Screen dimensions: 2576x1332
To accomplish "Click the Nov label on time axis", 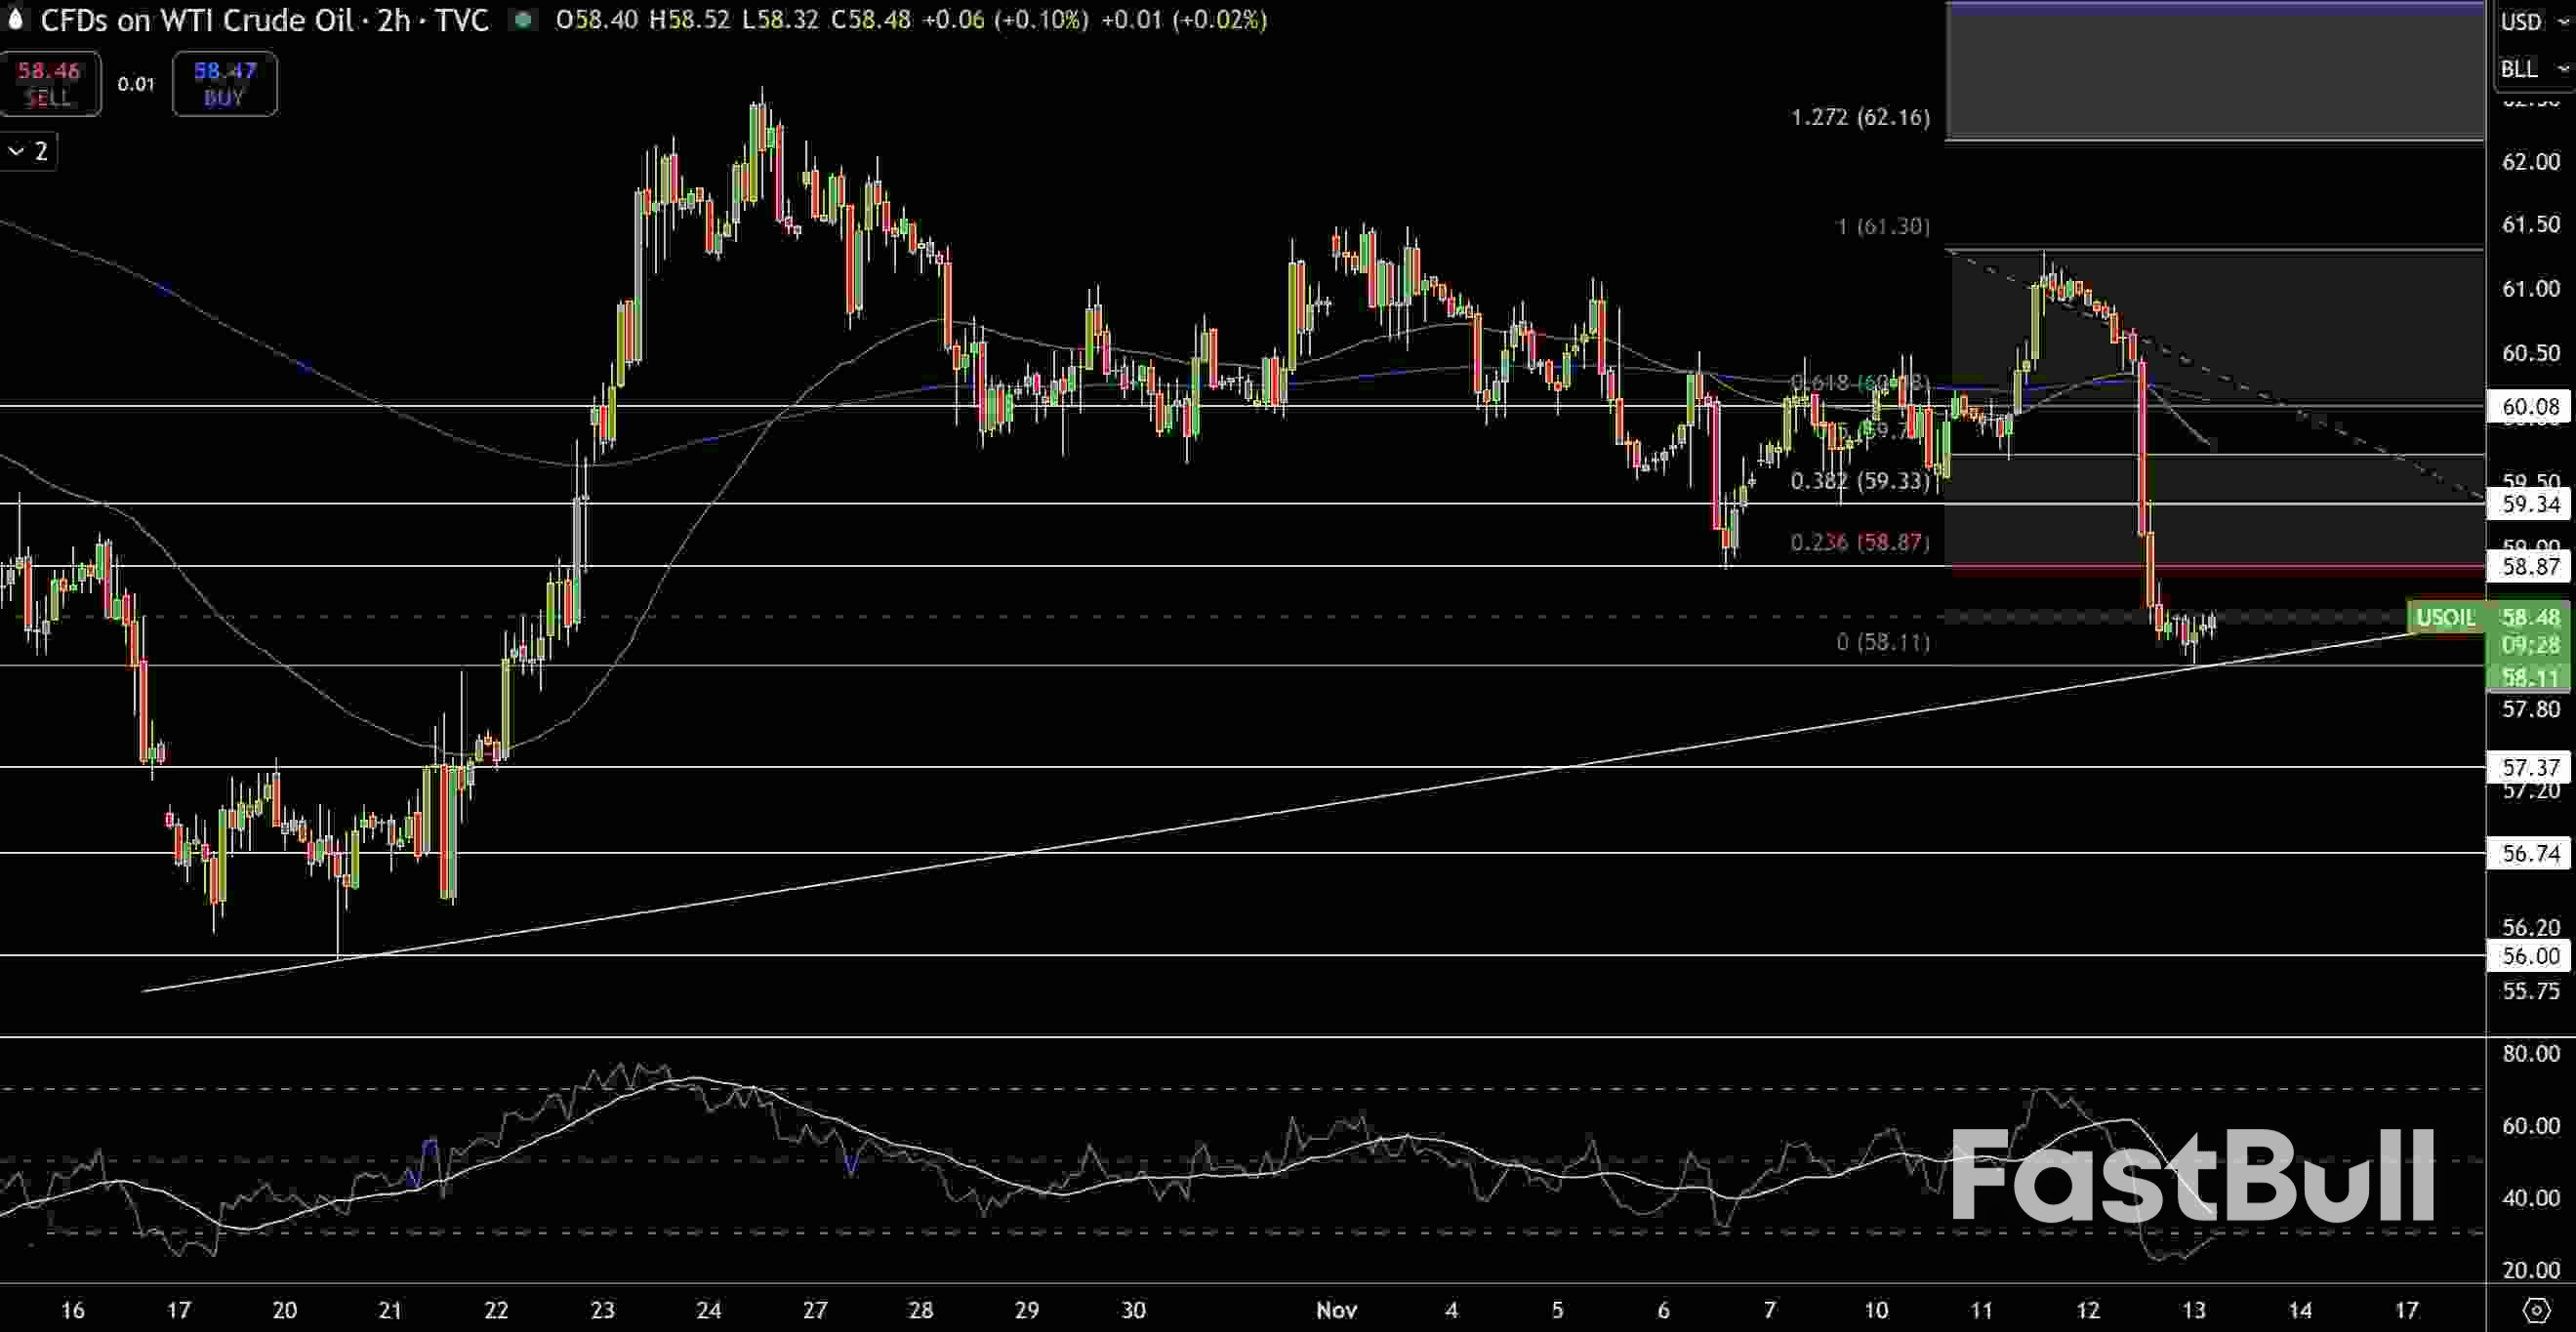I will pos(1337,1309).
